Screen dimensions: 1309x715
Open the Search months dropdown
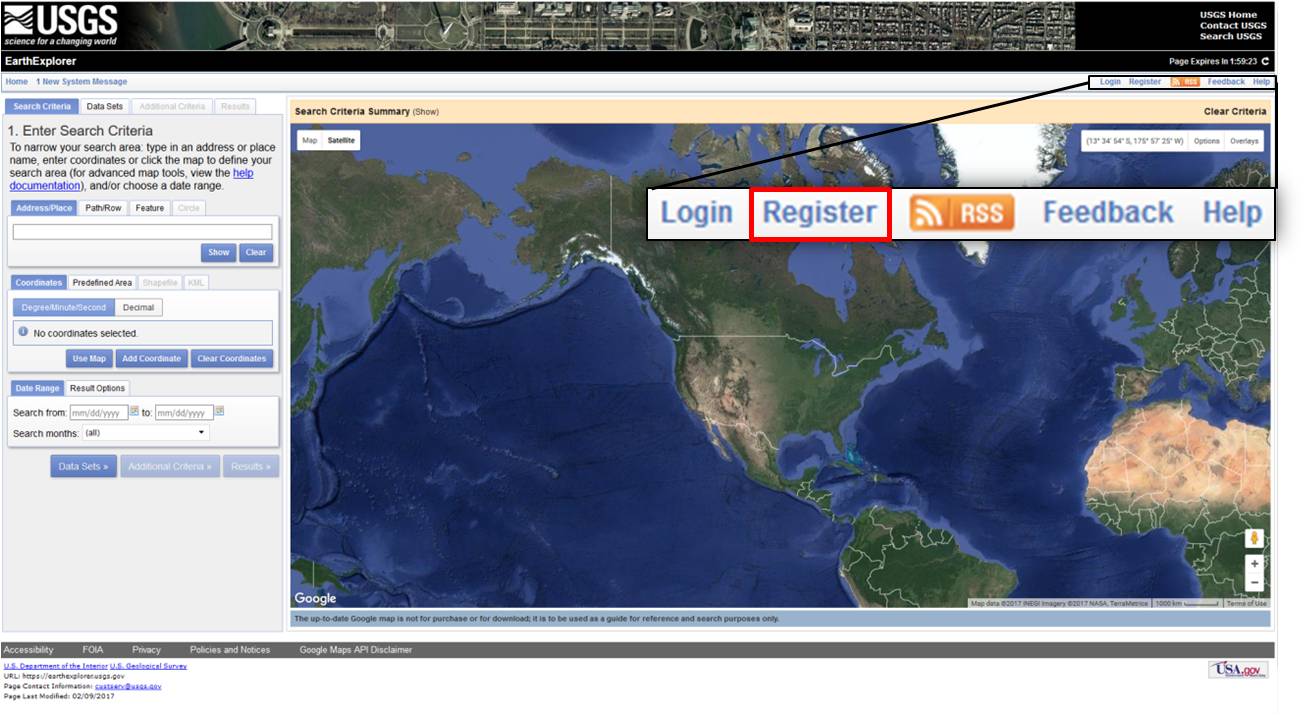tap(146, 433)
